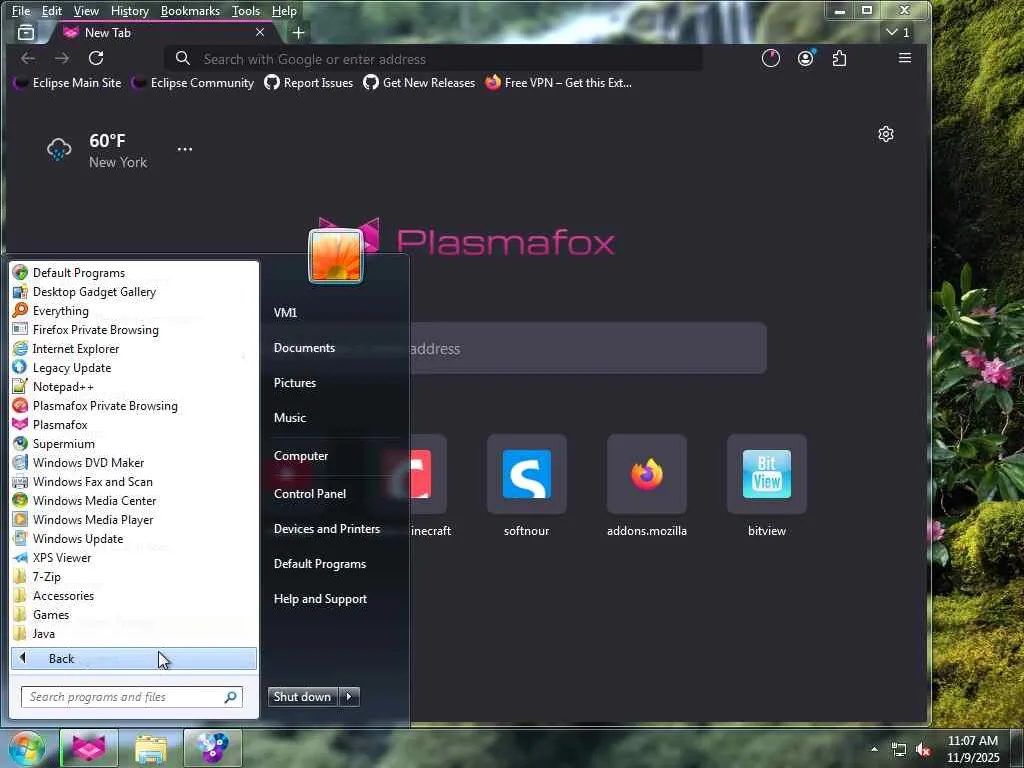Click the user account picture in Start menu
Screen dimensions: 1024x768
pos(336,256)
